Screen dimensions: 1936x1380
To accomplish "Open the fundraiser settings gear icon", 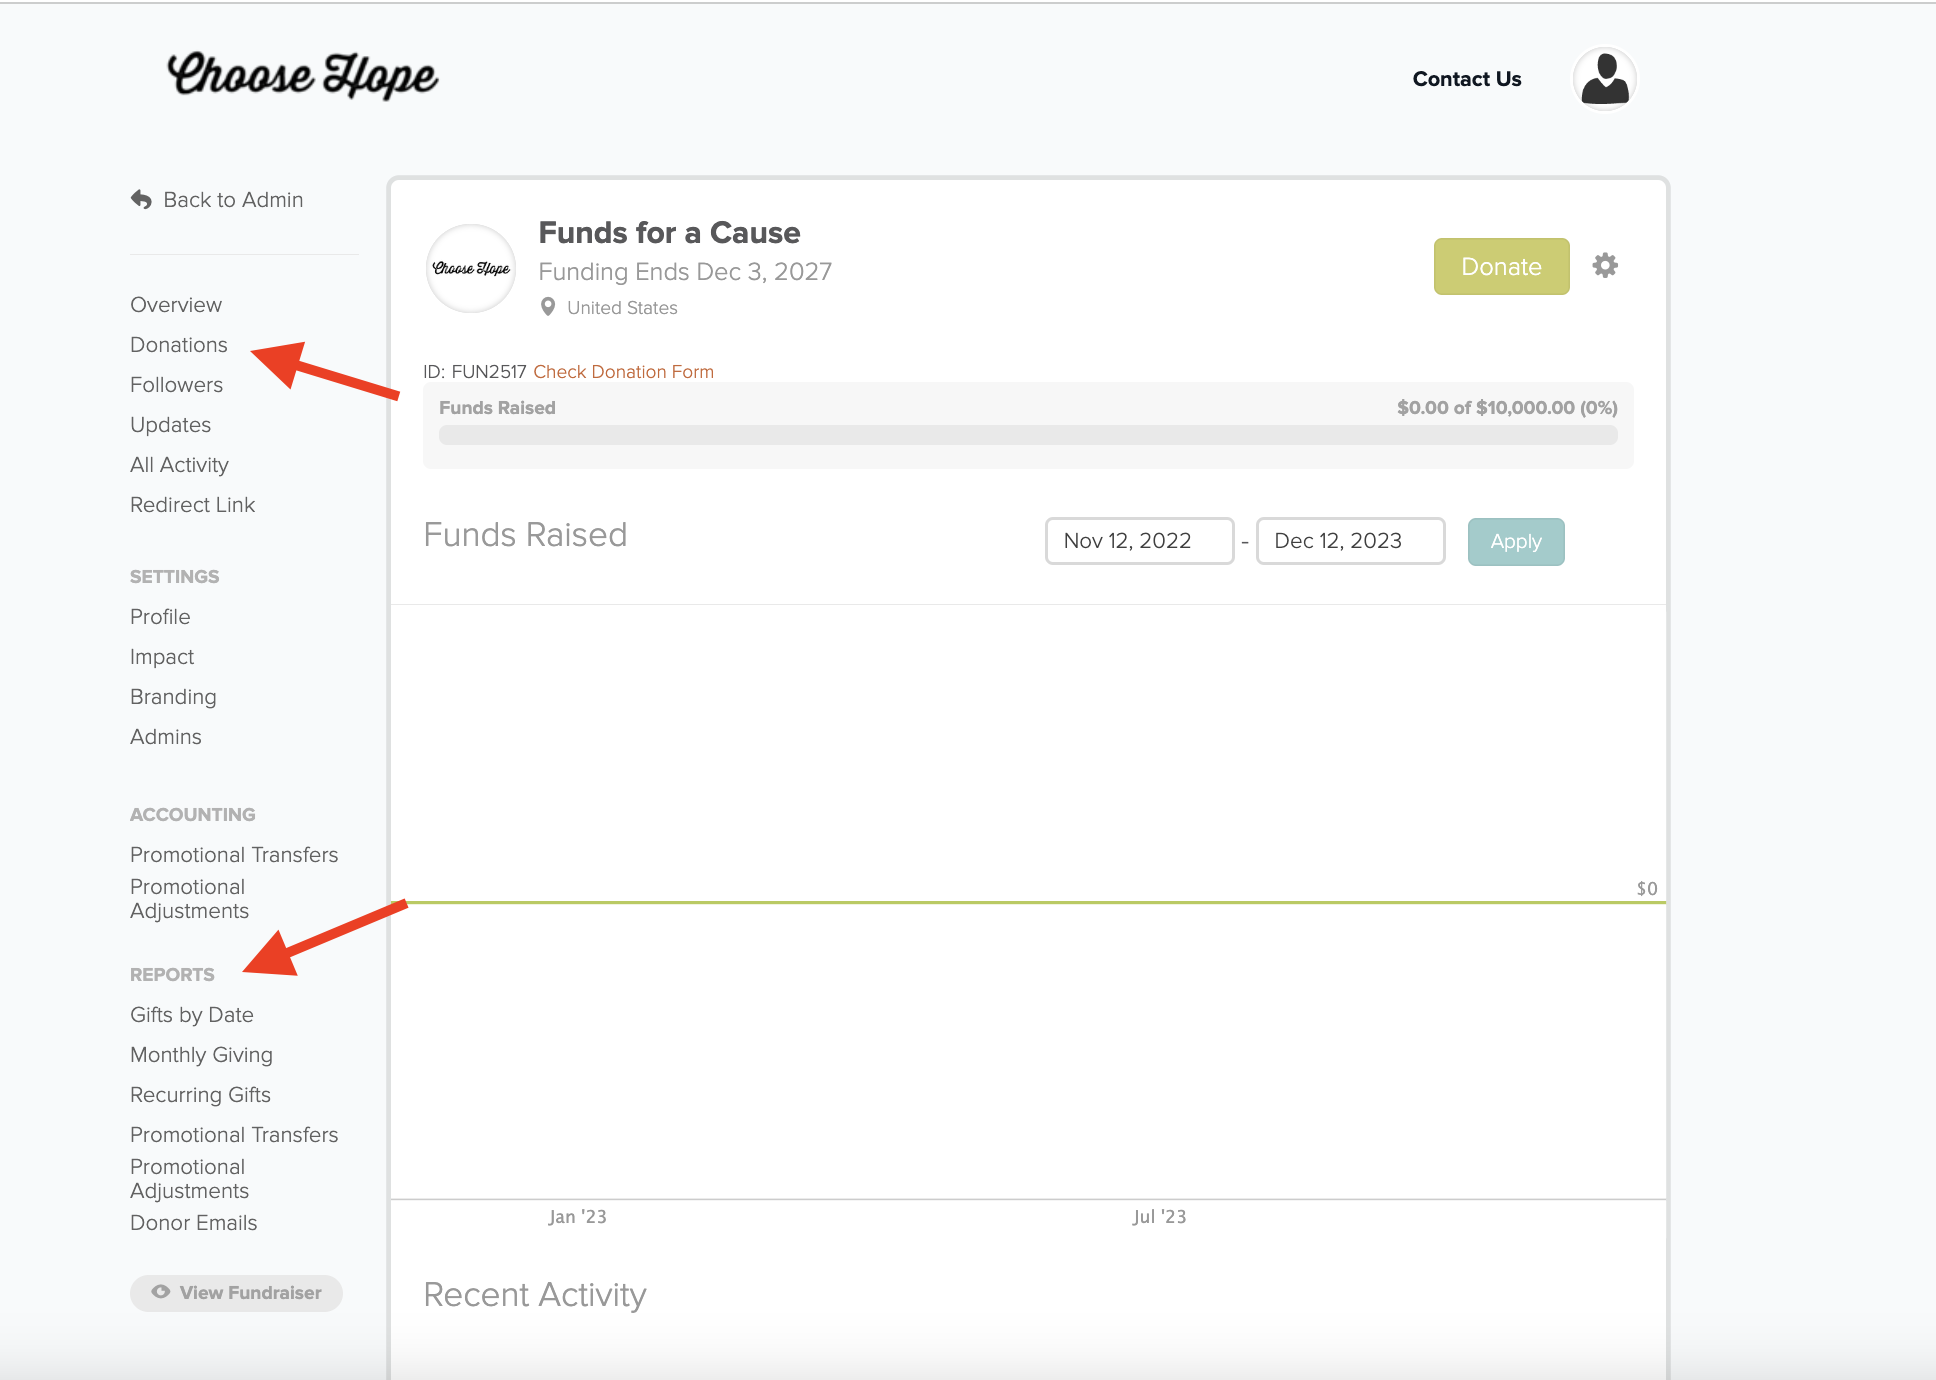I will pyautogui.click(x=1605, y=266).
